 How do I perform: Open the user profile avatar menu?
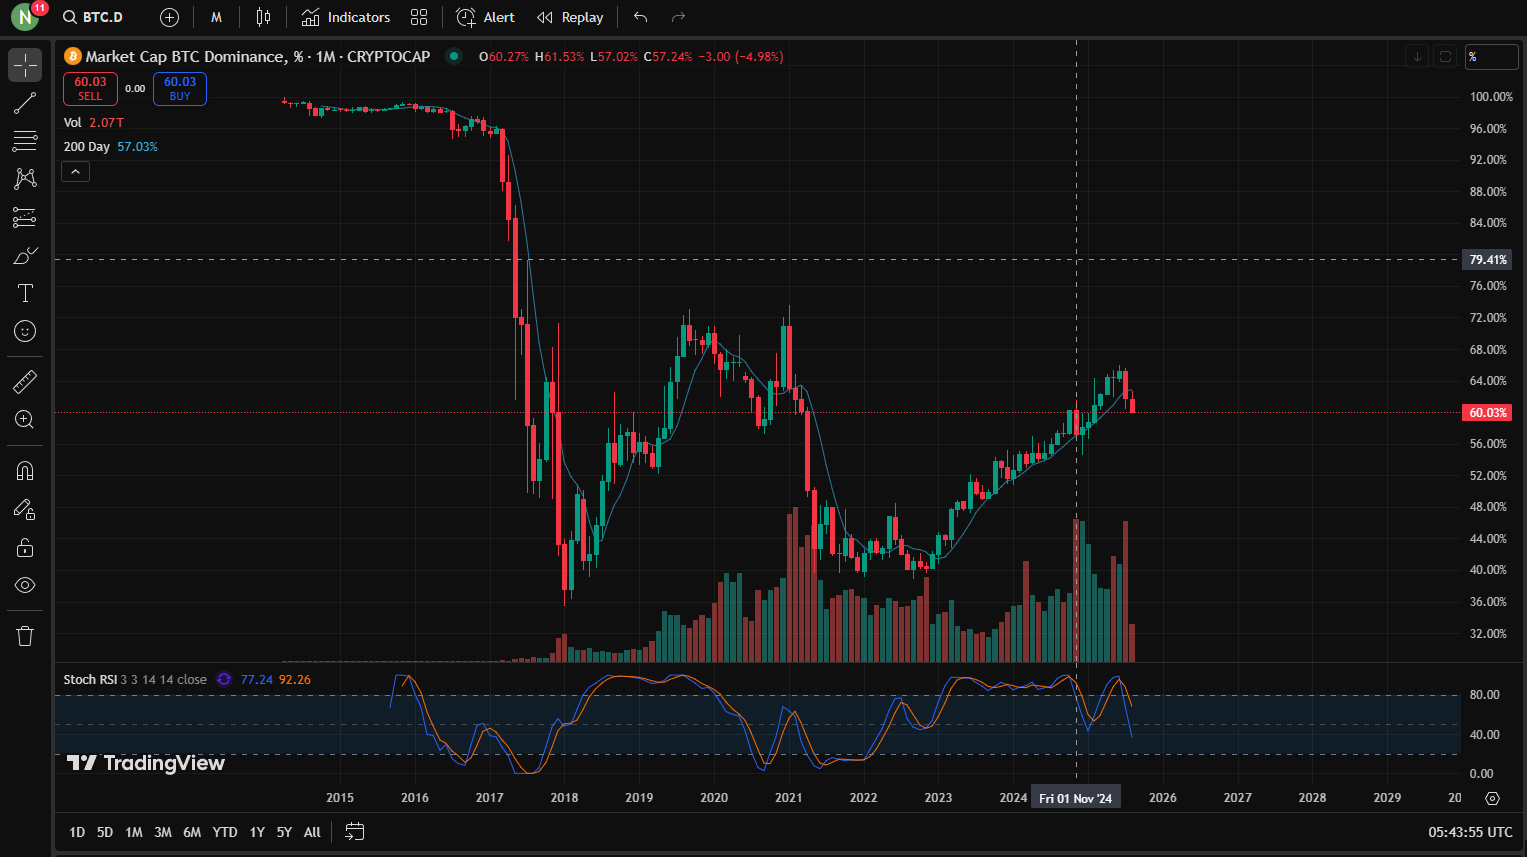(x=25, y=17)
